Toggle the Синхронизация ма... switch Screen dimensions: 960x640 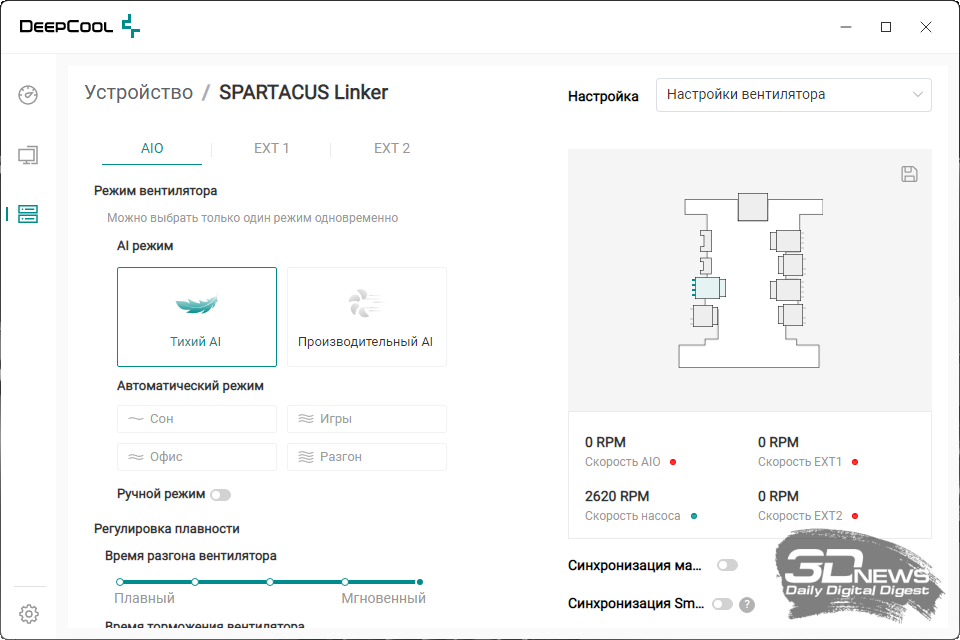click(727, 565)
